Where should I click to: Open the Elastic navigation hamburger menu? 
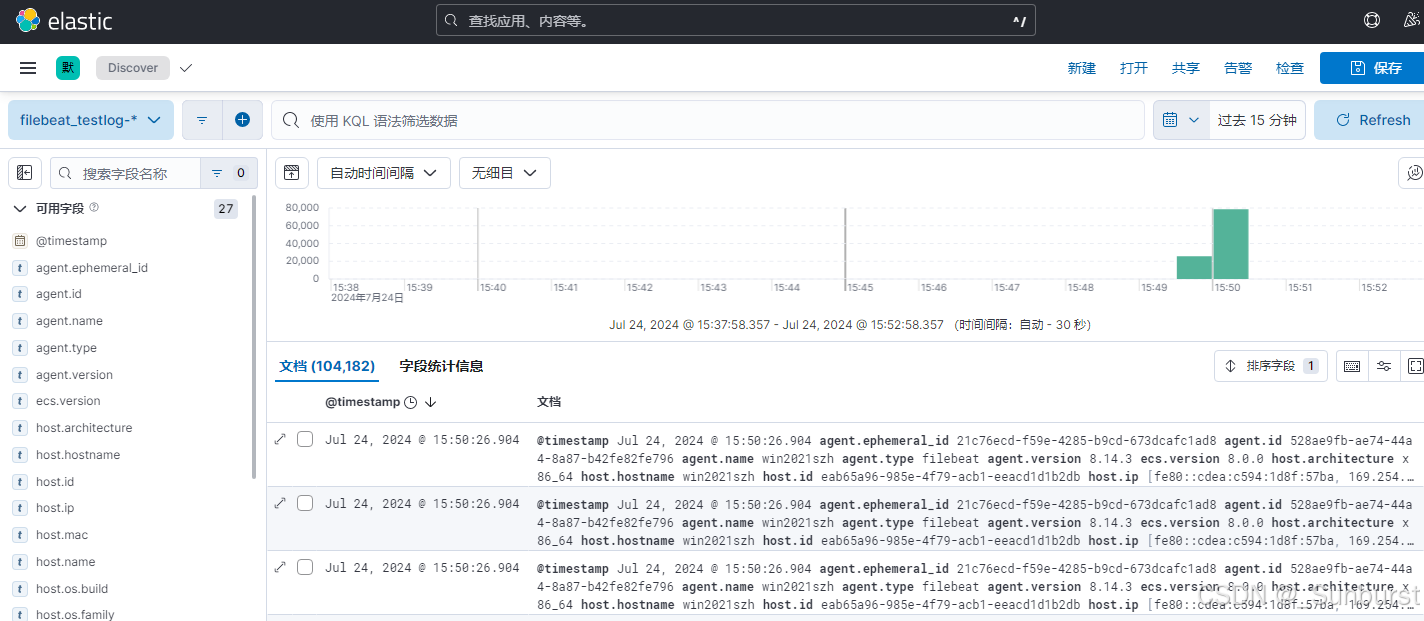point(27,67)
